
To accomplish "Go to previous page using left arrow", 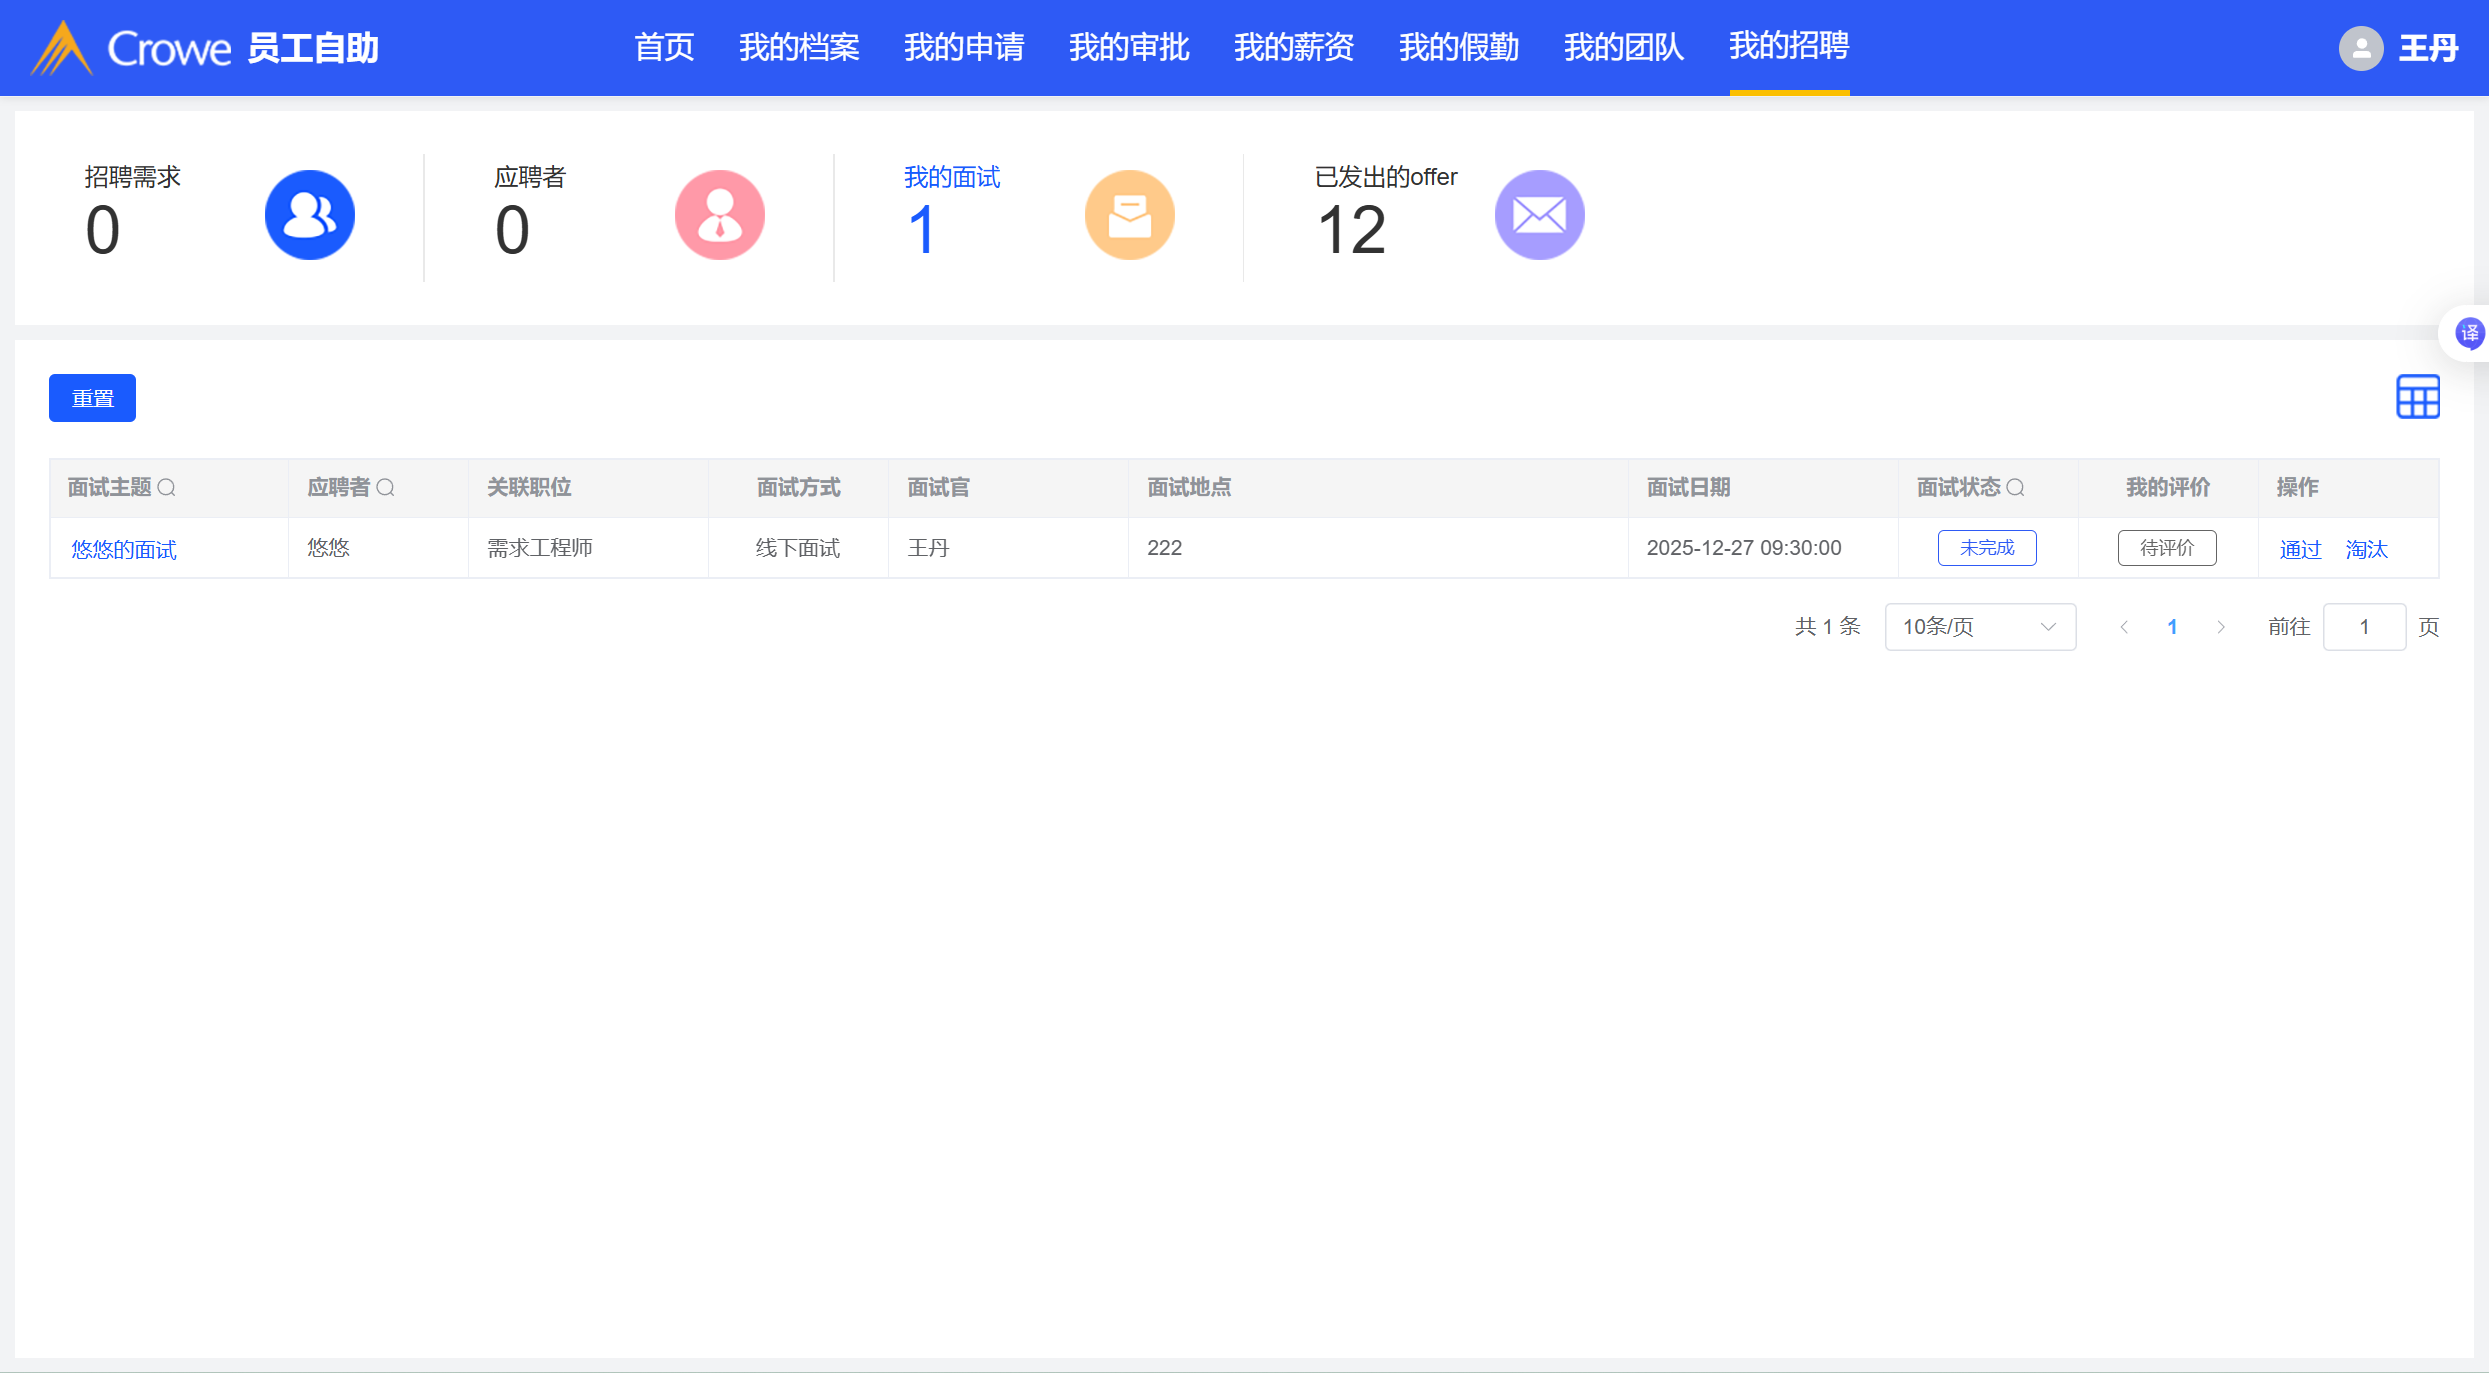I will pyautogui.click(x=2124, y=627).
